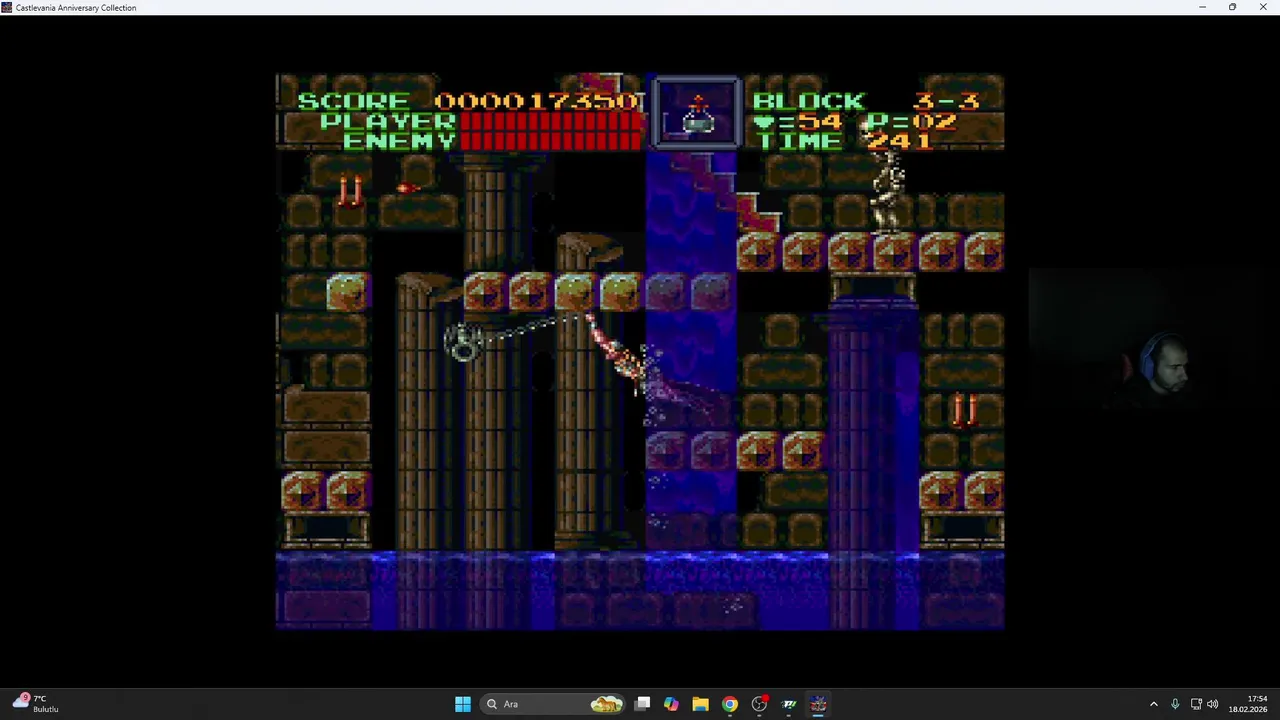Click the red player health bar
1280x720 pixels.
tap(551, 122)
